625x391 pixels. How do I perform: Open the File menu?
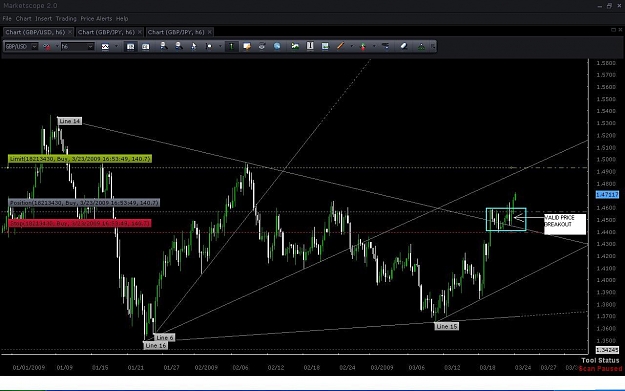tap(7, 19)
